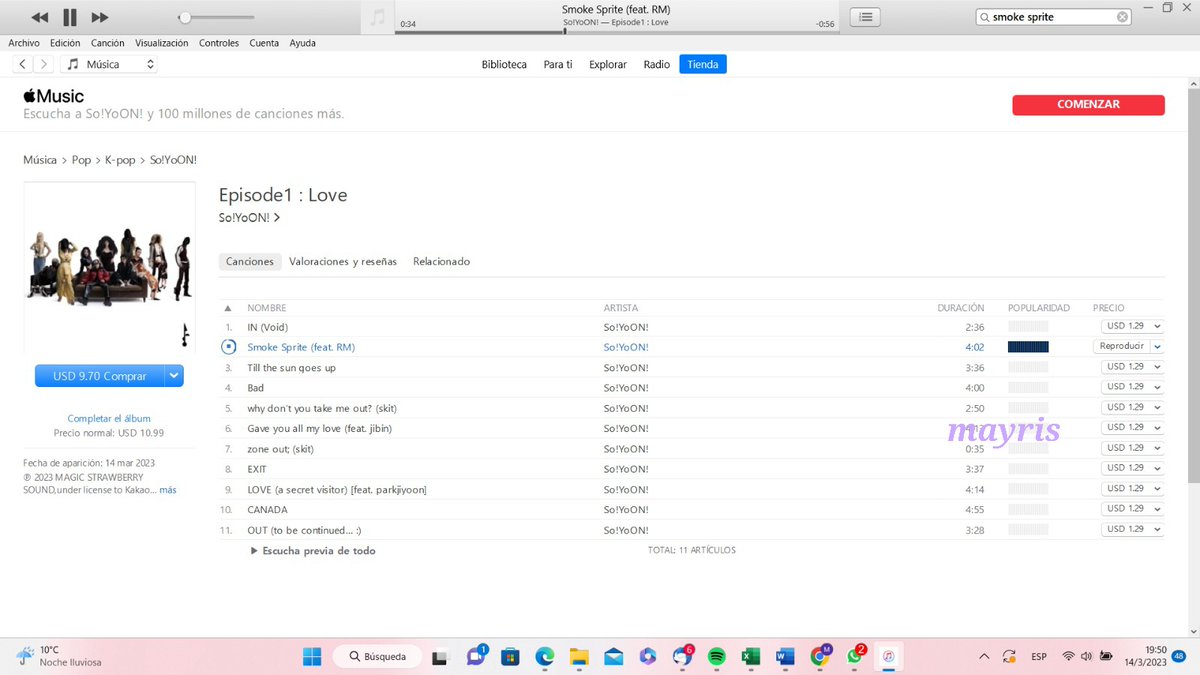Click the Episode1 : Love album cover
Viewport: 1200px width, 675px height.
[110, 268]
